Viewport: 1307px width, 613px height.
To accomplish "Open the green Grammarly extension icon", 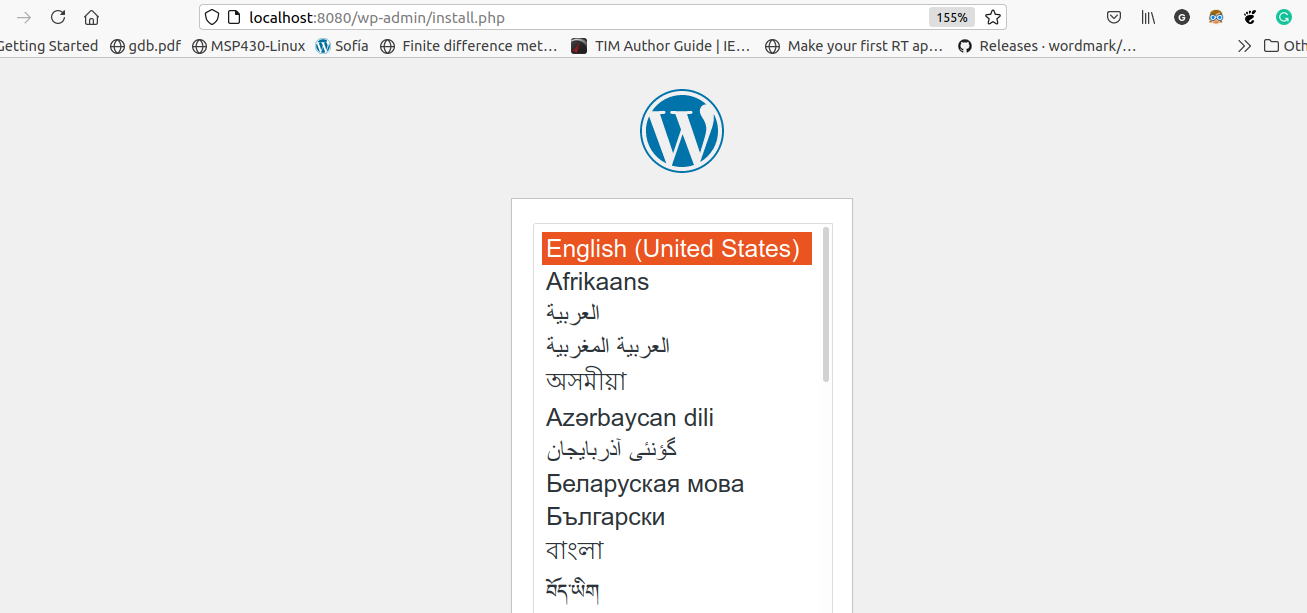I will point(1284,17).
